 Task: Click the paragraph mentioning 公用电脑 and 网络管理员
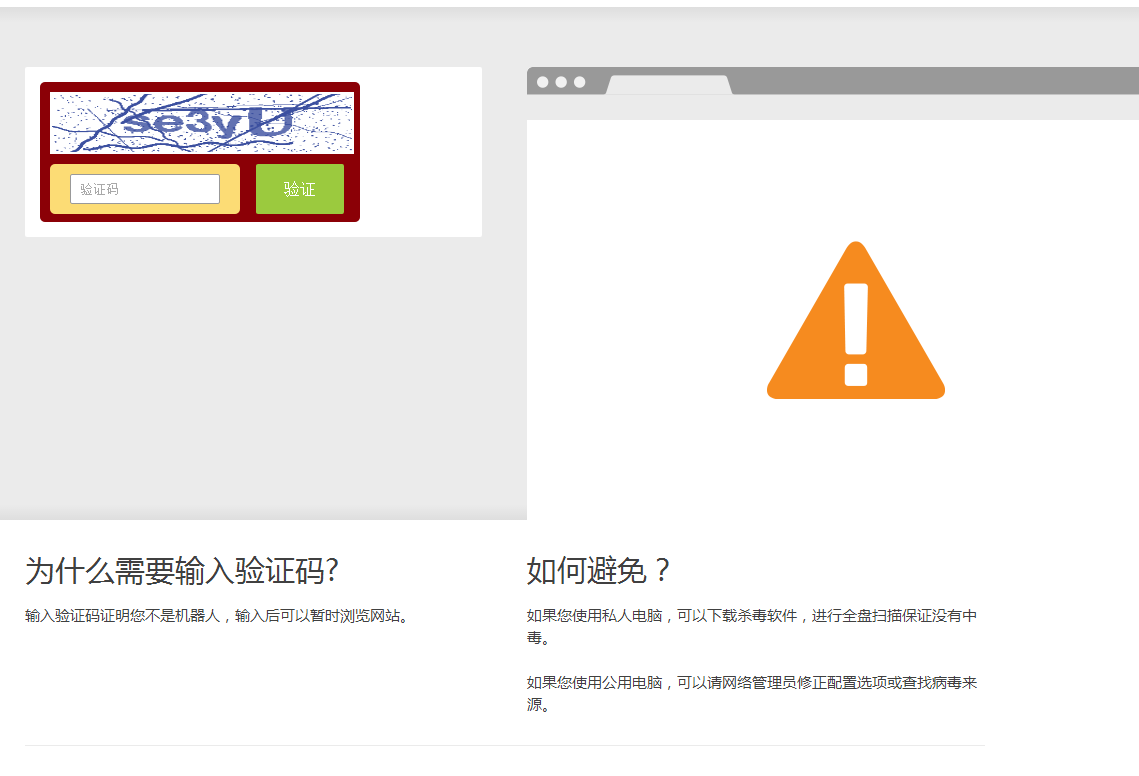tap(751, 693)
